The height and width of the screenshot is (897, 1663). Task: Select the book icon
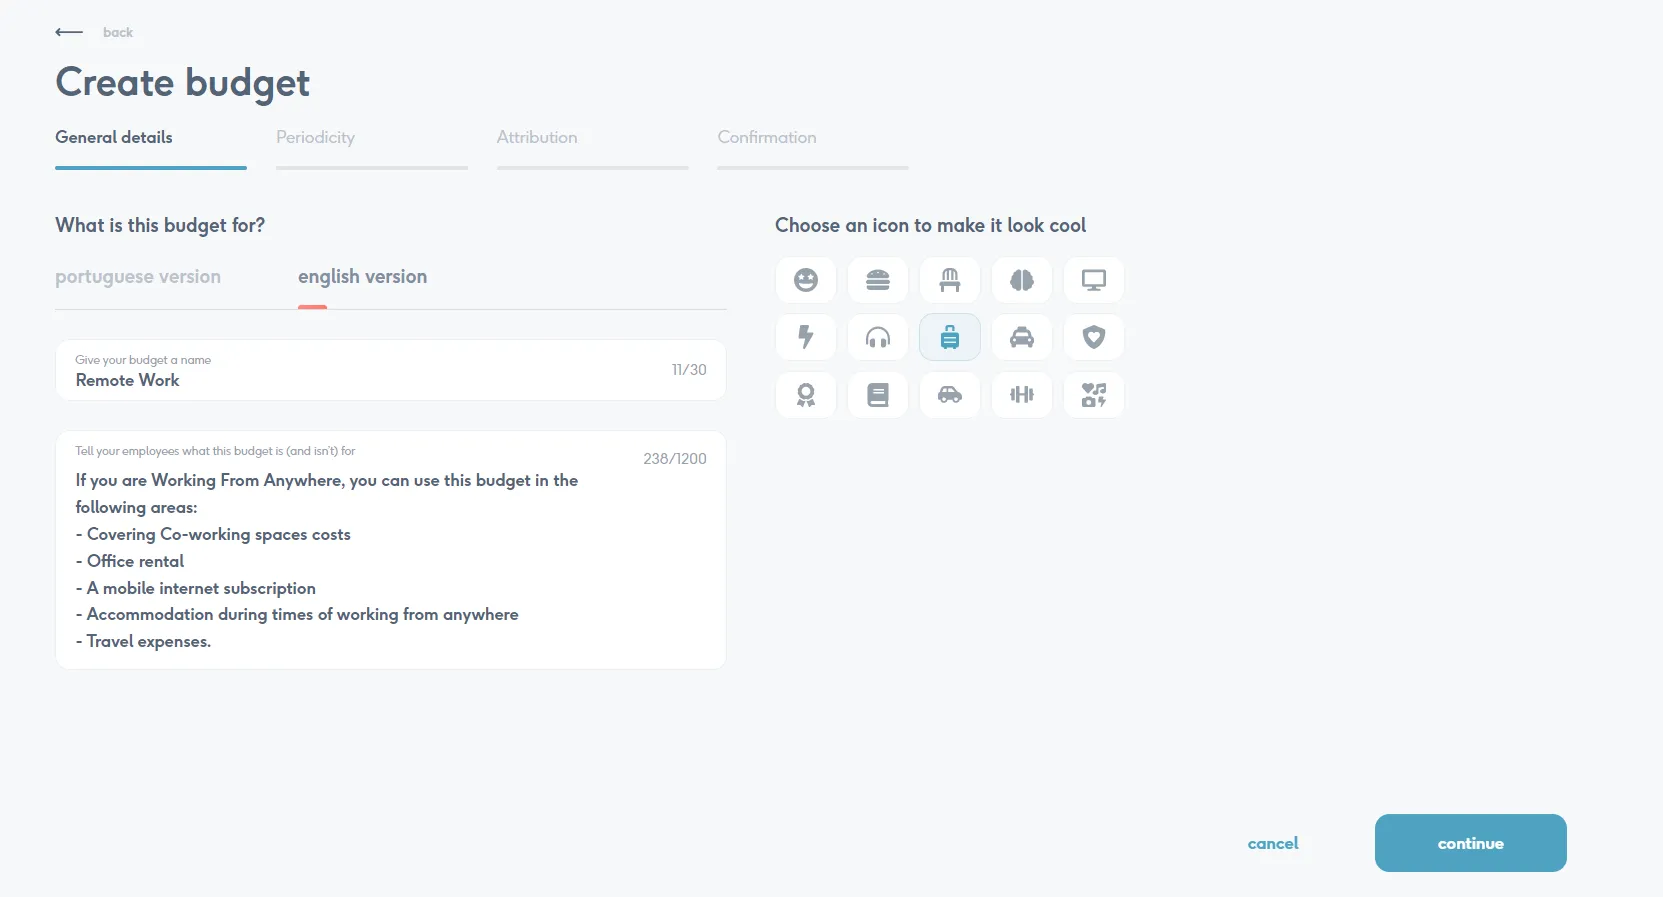point(877,395)
